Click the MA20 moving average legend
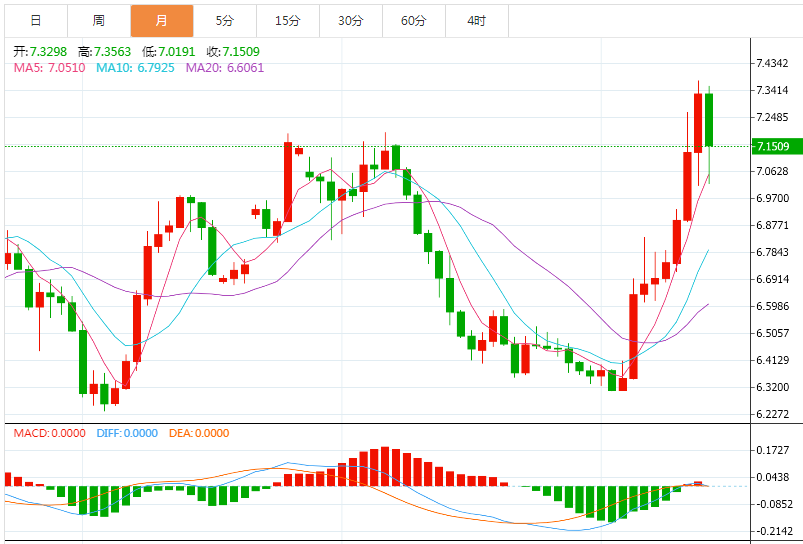Viewport: 803px width, 544px height. 225,67
